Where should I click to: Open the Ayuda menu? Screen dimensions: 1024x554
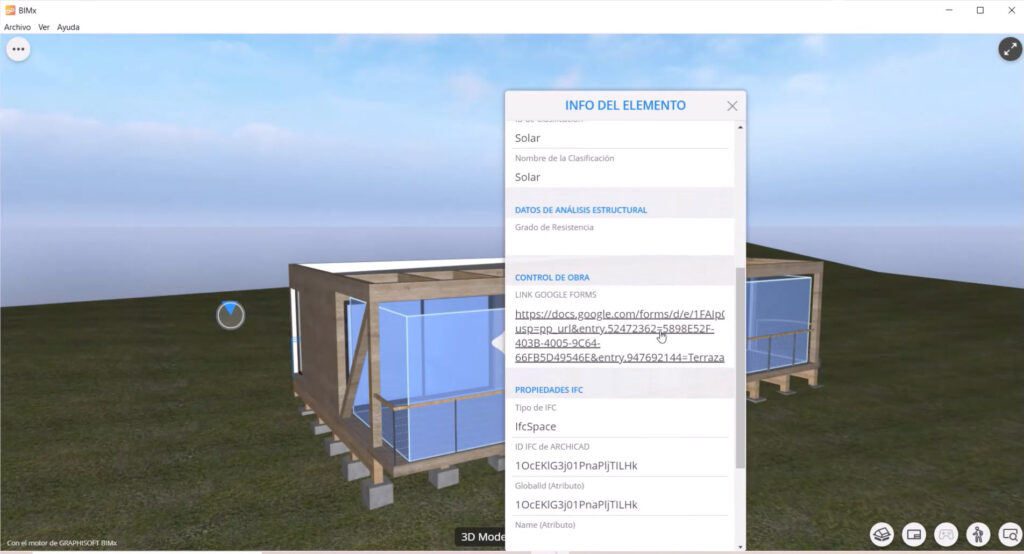coord(68,27)
